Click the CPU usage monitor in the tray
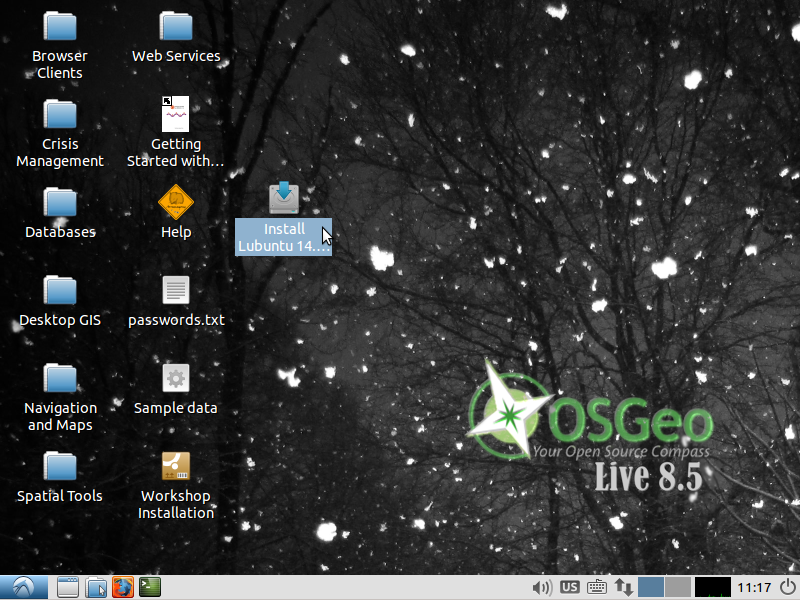The height and width of the screenshot is (600, 800). [x=713, y=587]
